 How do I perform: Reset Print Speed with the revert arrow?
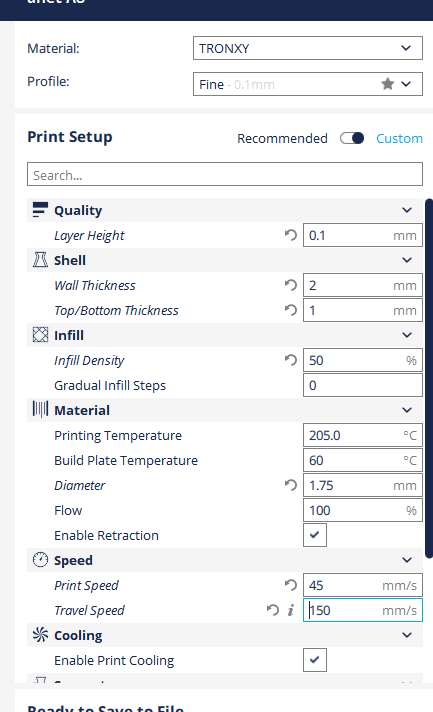(x=290, y=585)
